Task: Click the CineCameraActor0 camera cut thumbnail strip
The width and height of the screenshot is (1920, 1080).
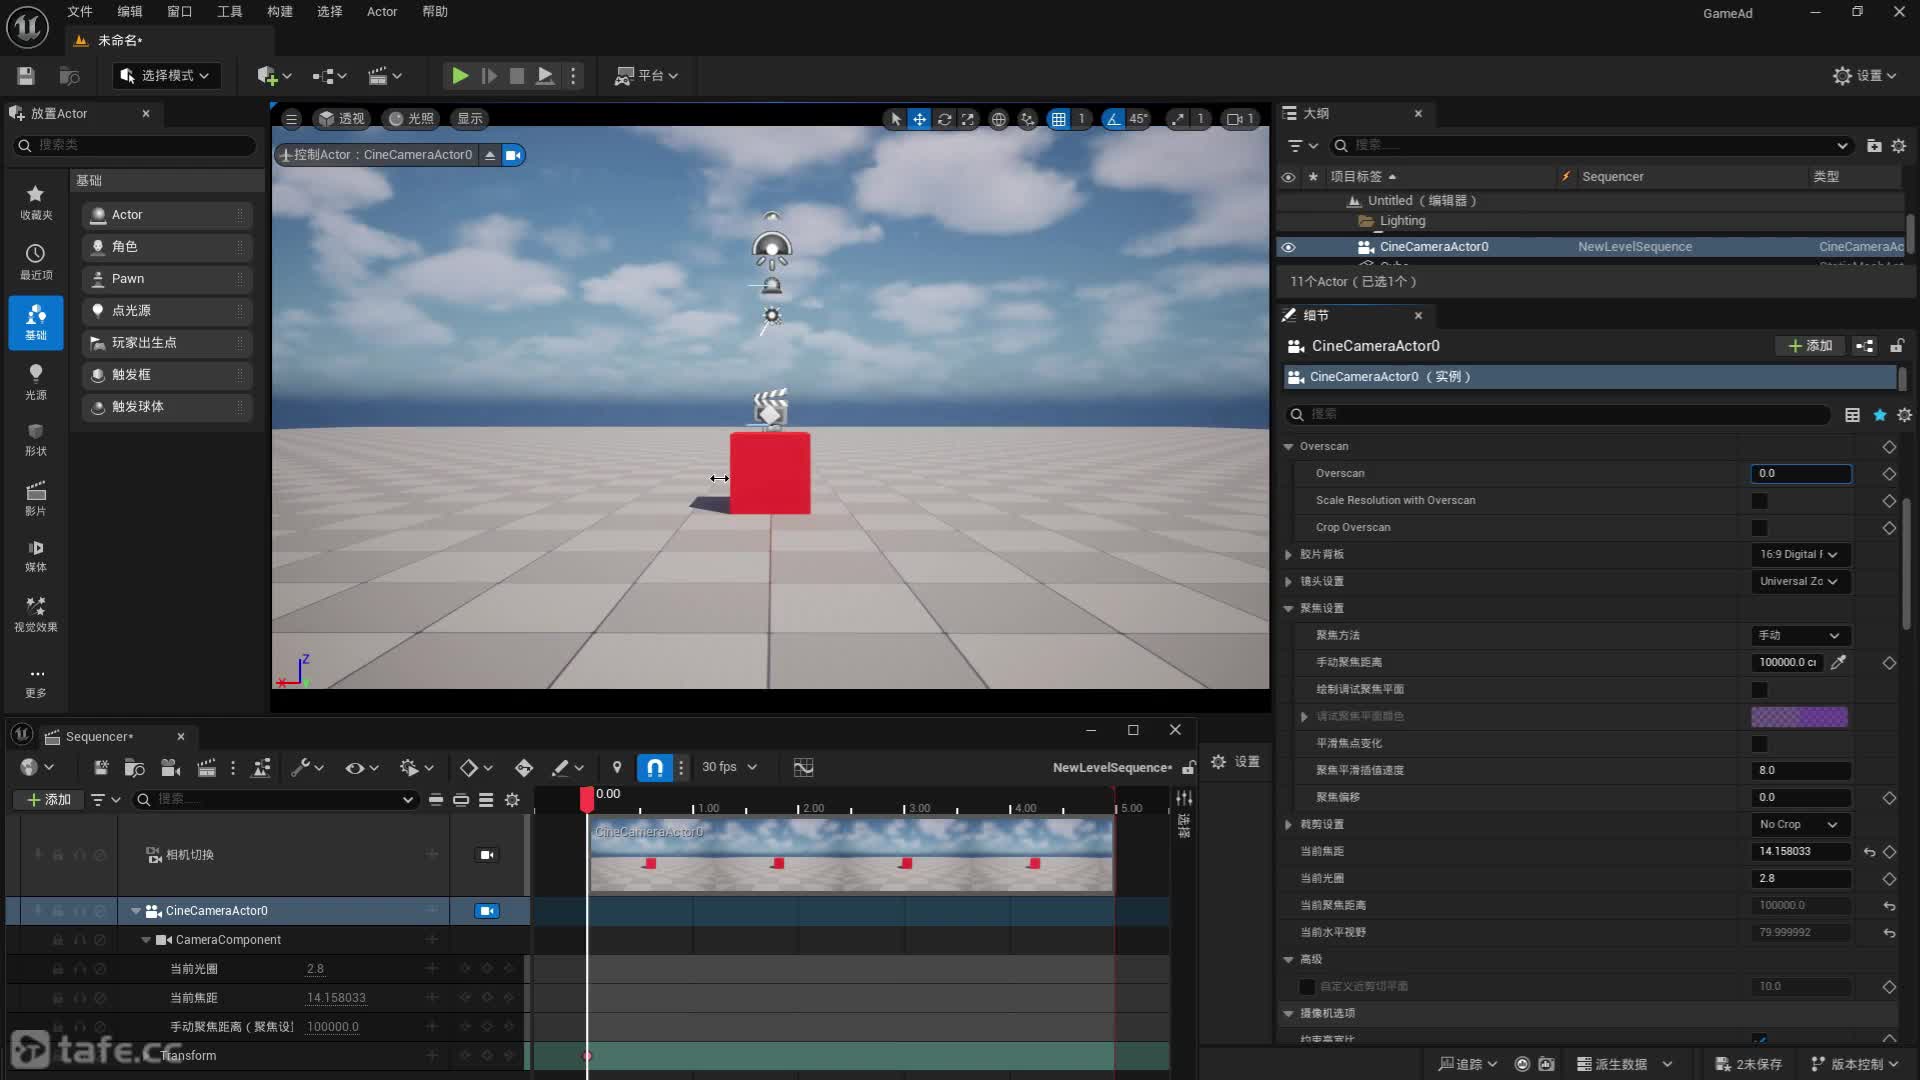Action: 850,855
